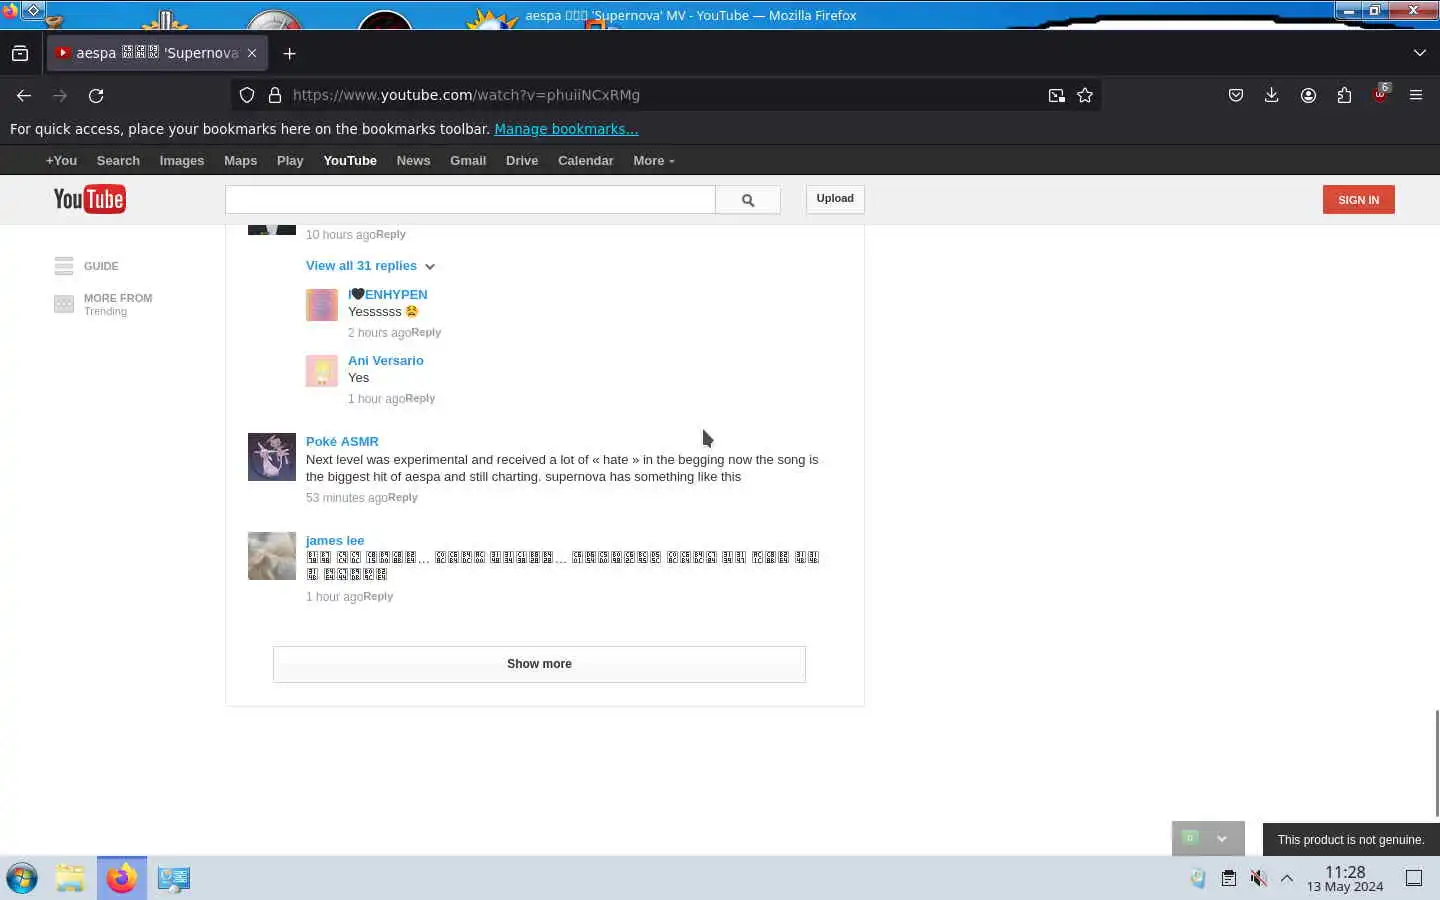
Task: Expand View all 31 replies
Action: pyautogui.click(x=370, y=266)
